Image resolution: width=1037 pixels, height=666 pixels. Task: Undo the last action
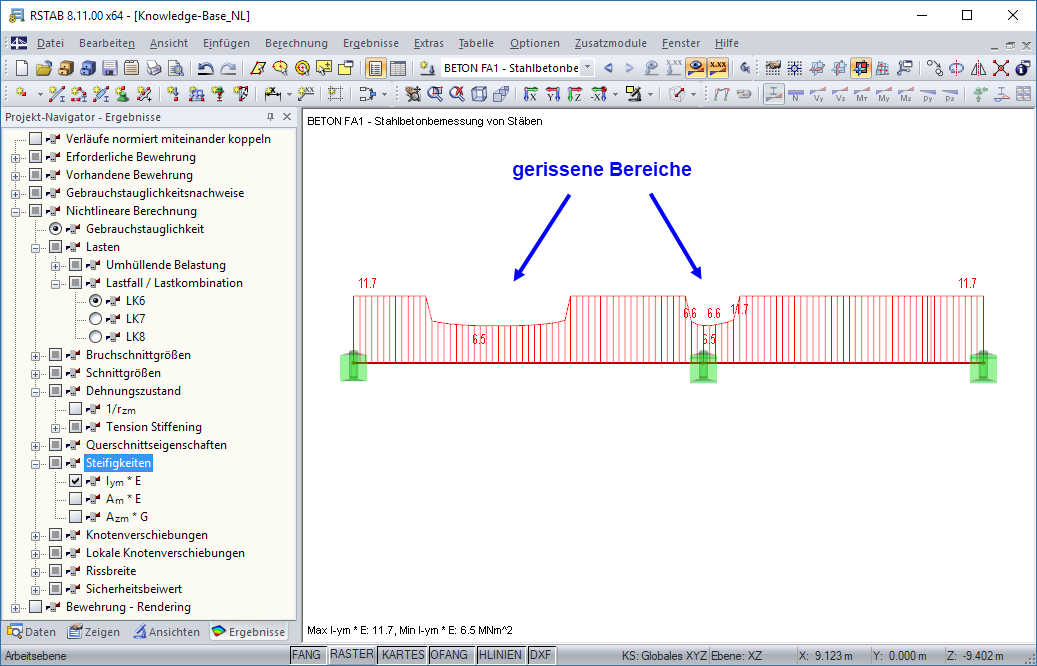coord(206,68)
